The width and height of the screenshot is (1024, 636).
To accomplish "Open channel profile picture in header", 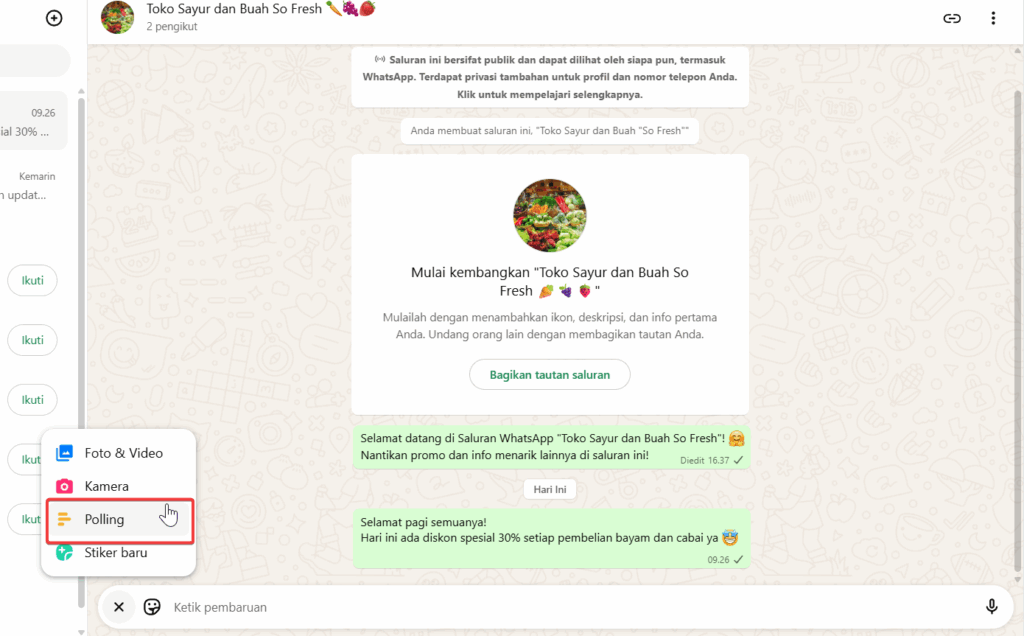I will click(118, 17).
